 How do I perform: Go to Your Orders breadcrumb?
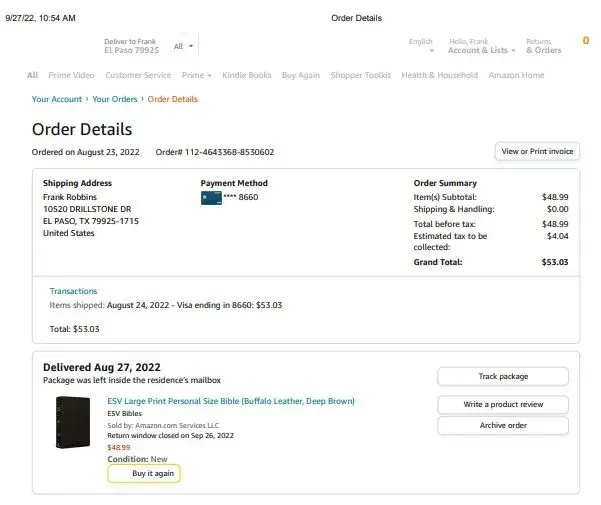click(x=115, y=99)
